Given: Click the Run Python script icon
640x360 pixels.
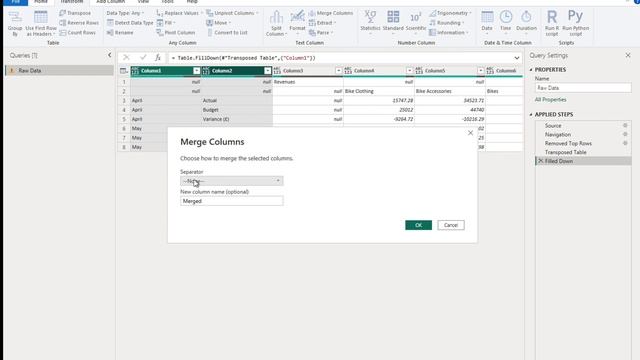Looking at the screenshot, I should coord(576,24).
